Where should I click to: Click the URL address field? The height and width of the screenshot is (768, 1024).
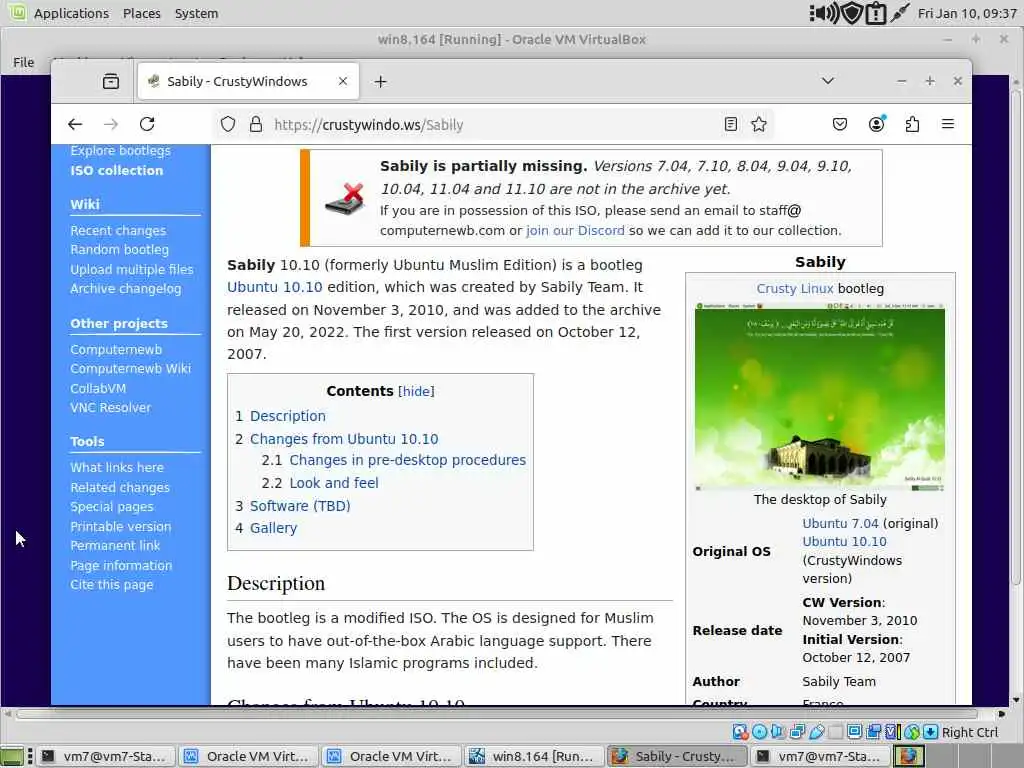[x=493, y=124]
